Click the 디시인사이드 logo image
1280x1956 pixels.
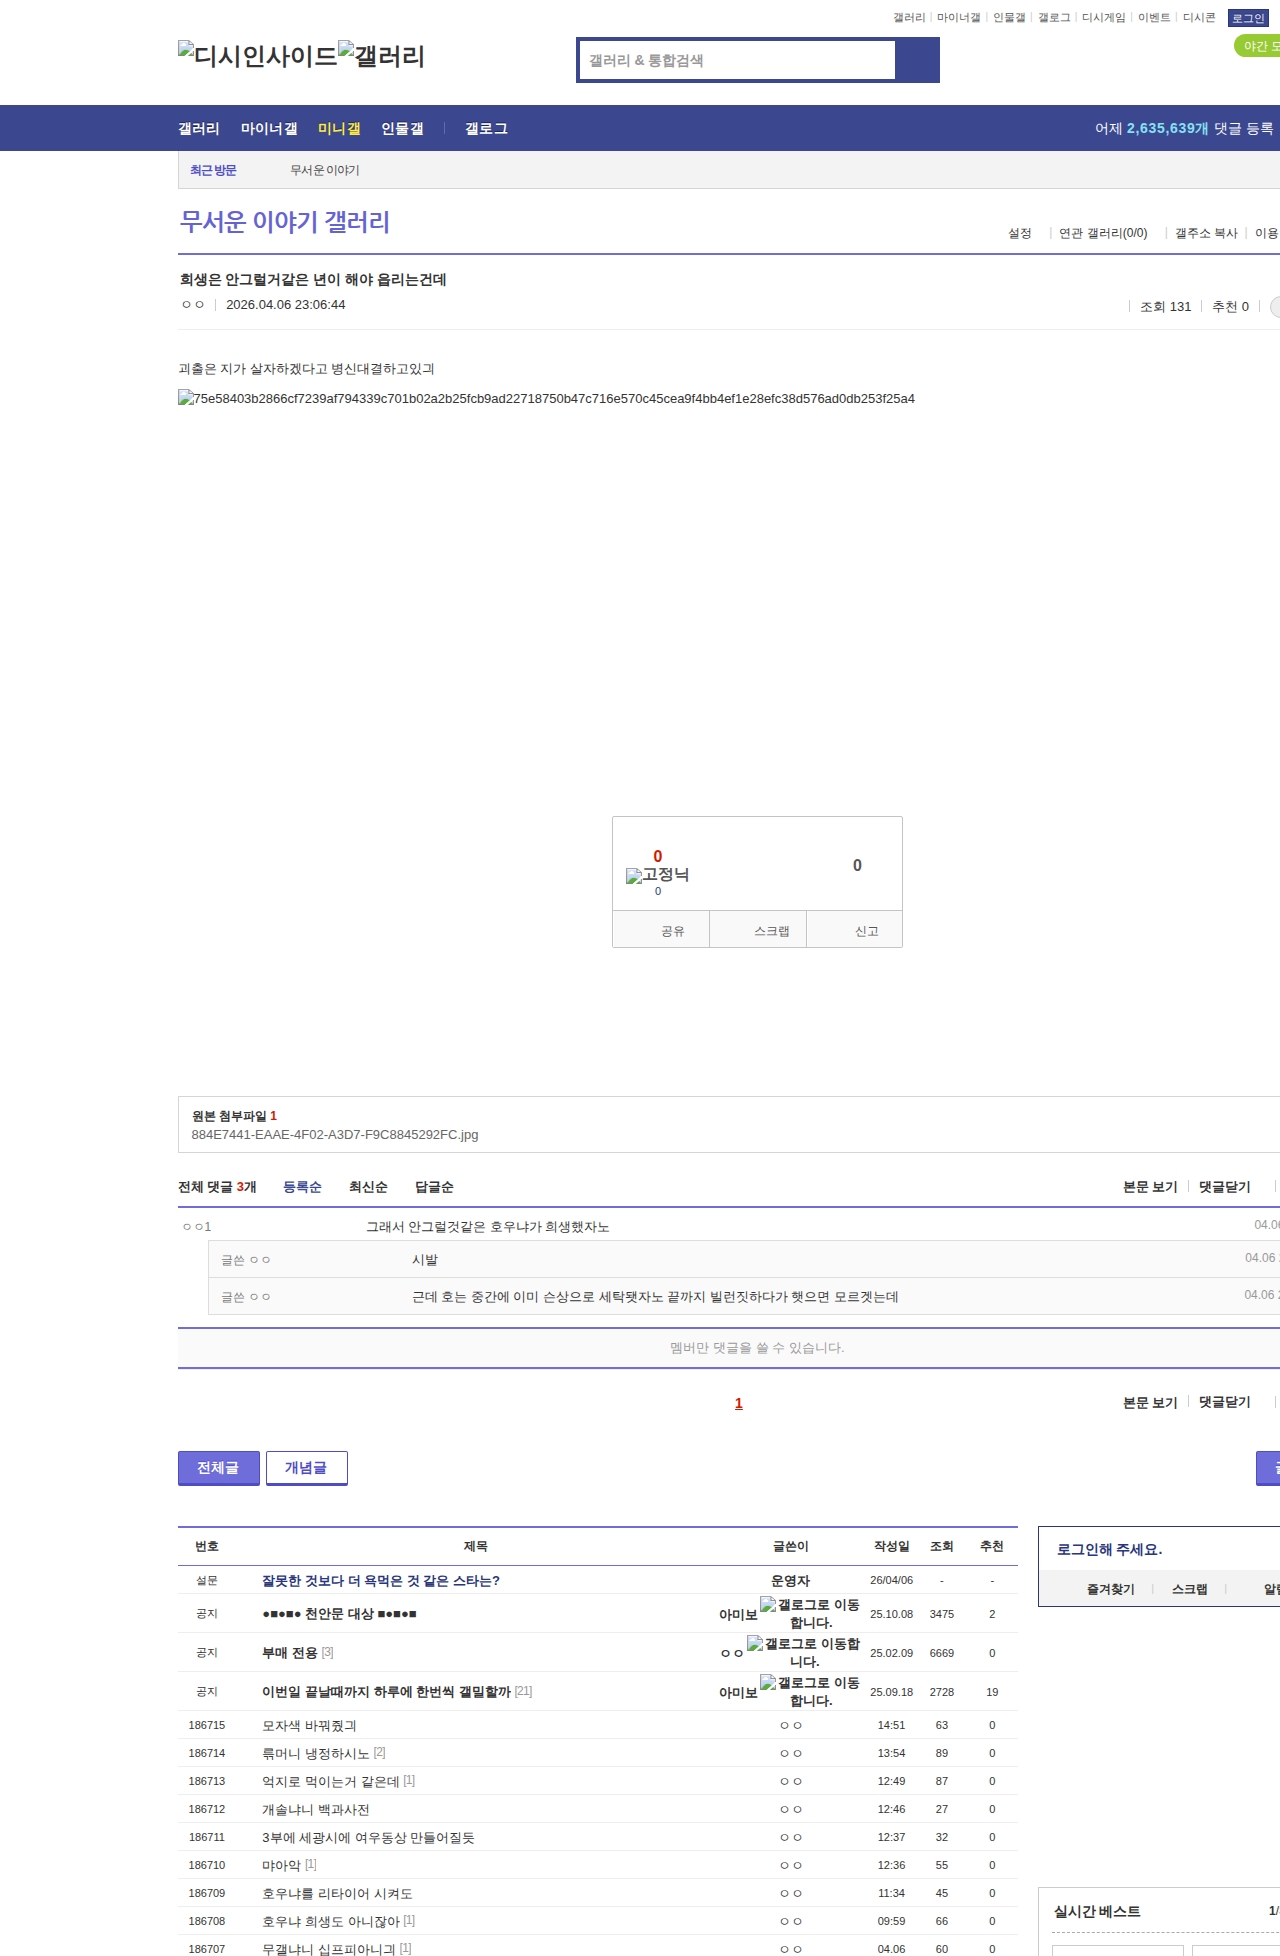click(257, 56)
